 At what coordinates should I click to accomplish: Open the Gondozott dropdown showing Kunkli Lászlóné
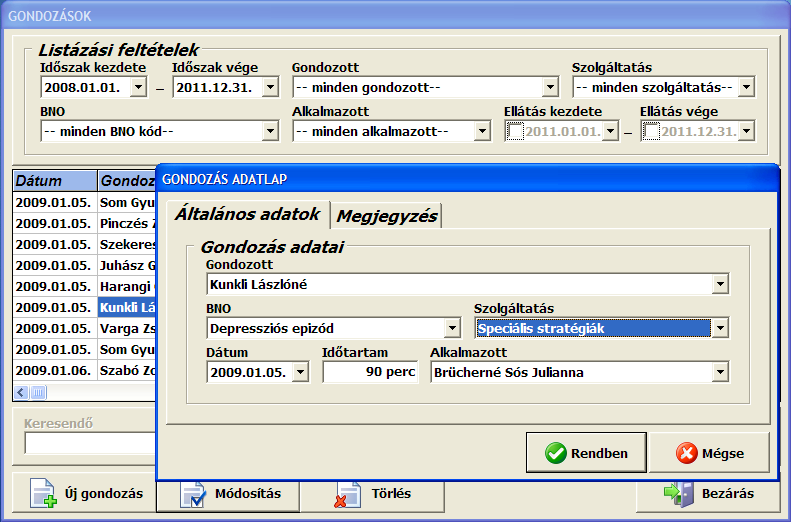tap(719, 285)
